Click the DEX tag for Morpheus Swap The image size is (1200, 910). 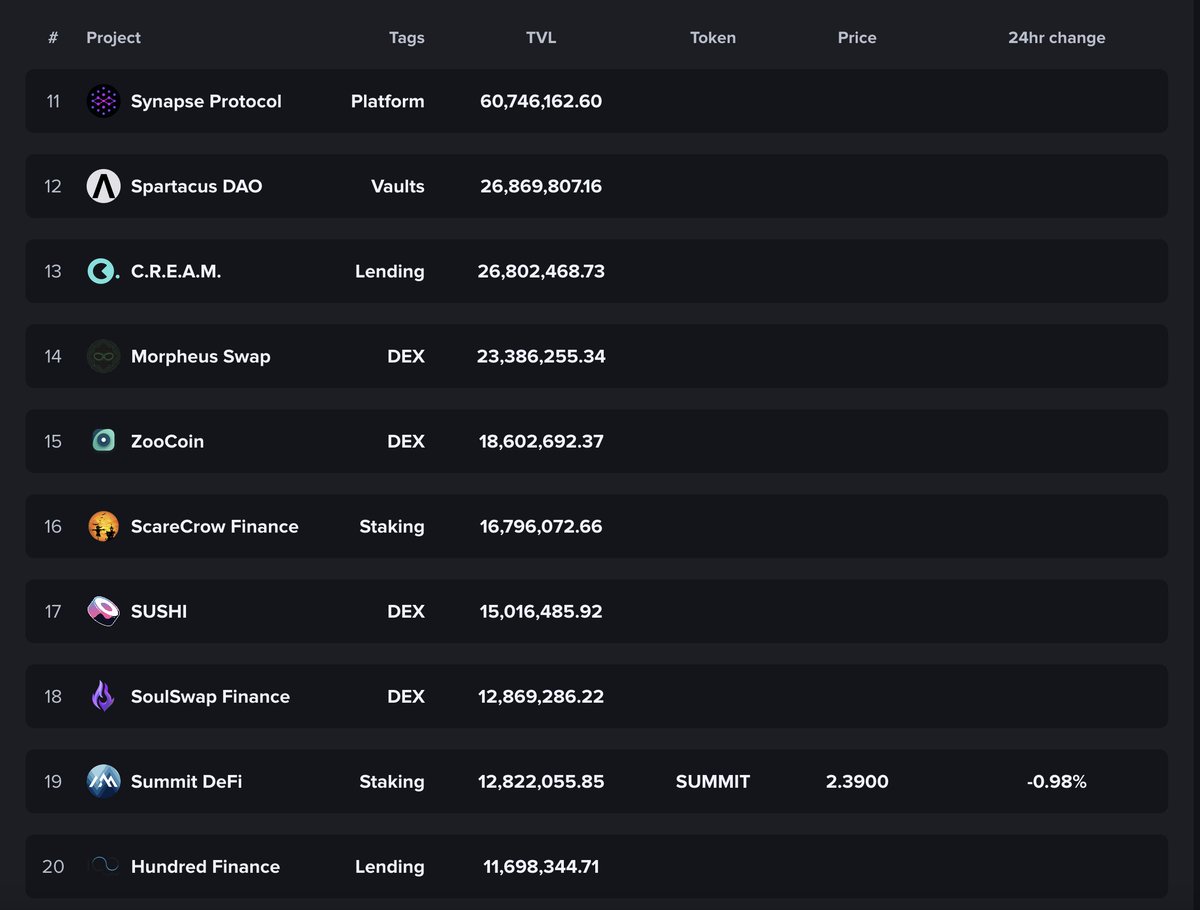406,356
